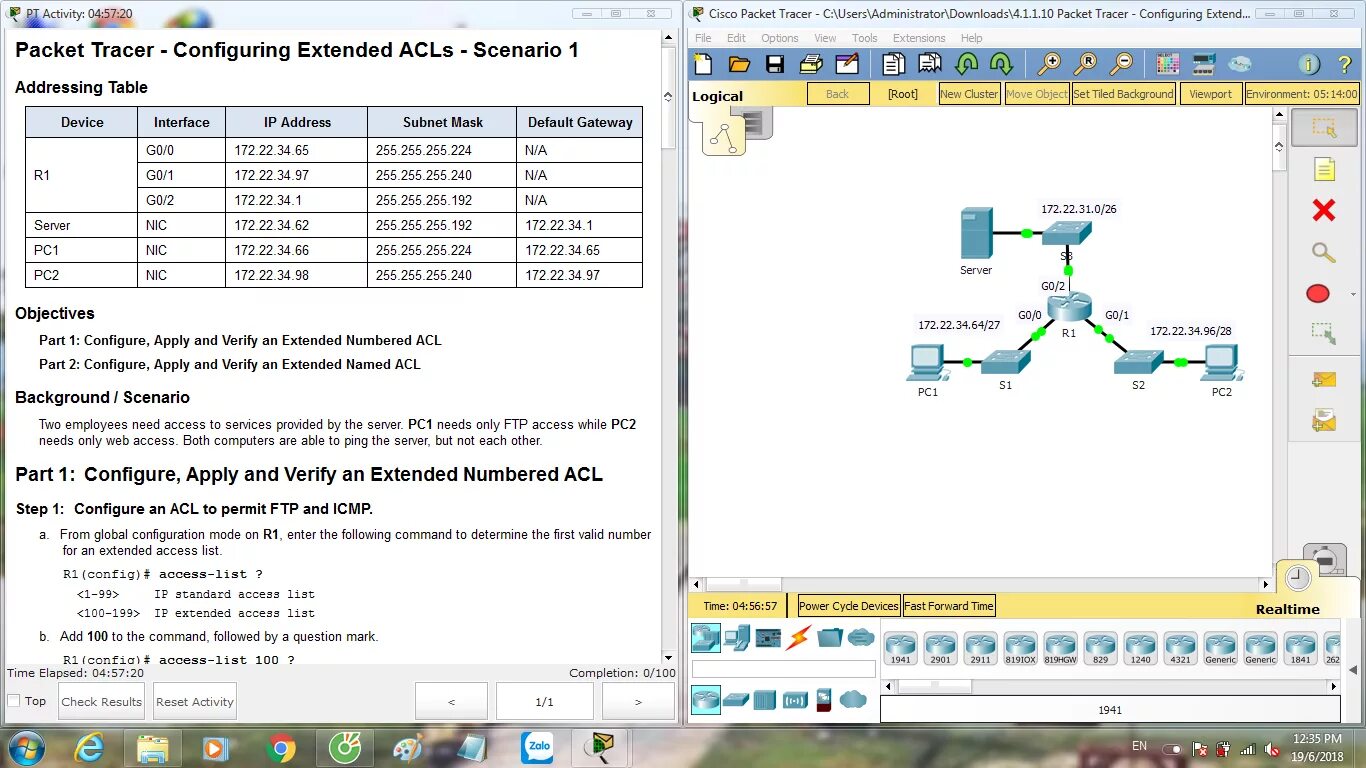The width and height of the screenshot is (1366, 768).
Task: Choose the Resize Shape tool
Action: pos(1324,332)
